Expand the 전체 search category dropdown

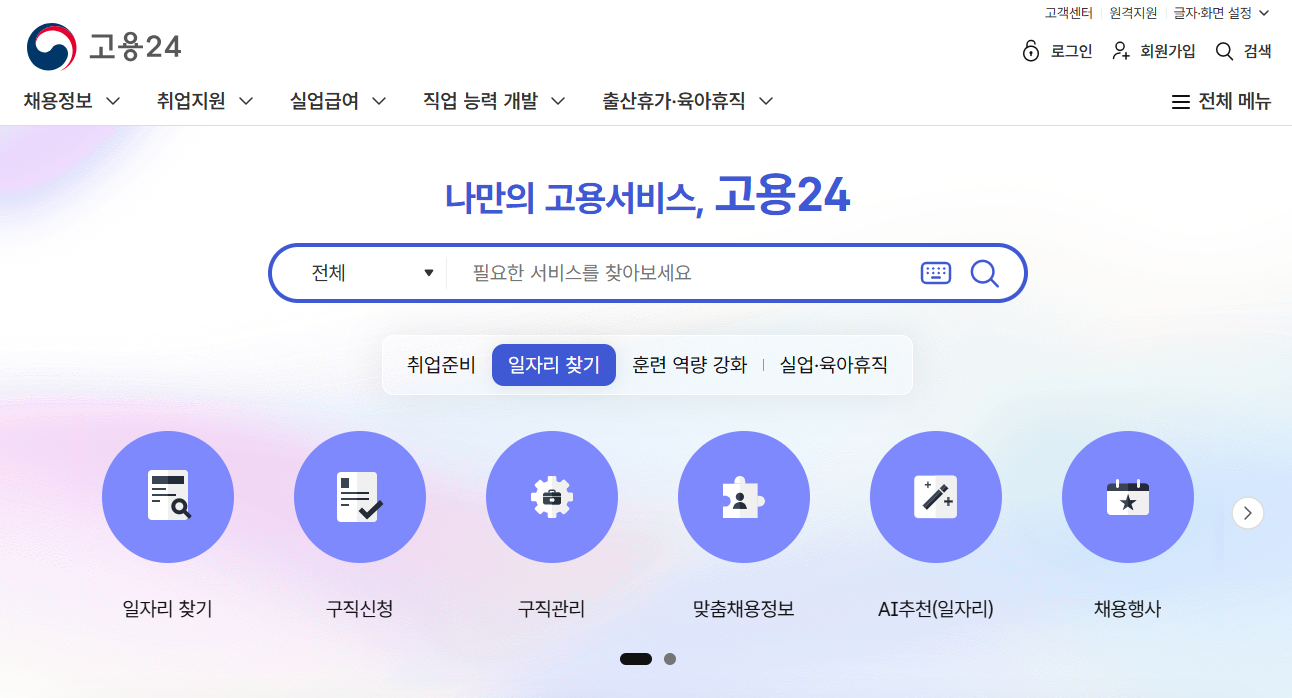click(x=372, y=273)
